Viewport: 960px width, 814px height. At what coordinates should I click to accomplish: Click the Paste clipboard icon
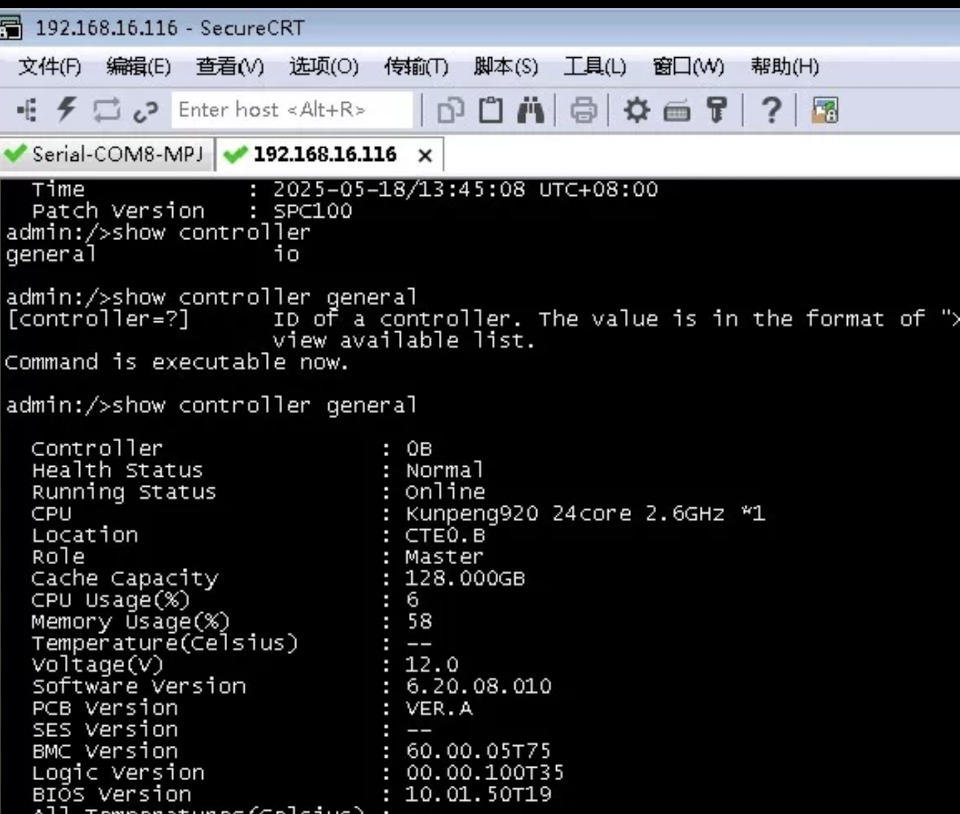point(490,110)
